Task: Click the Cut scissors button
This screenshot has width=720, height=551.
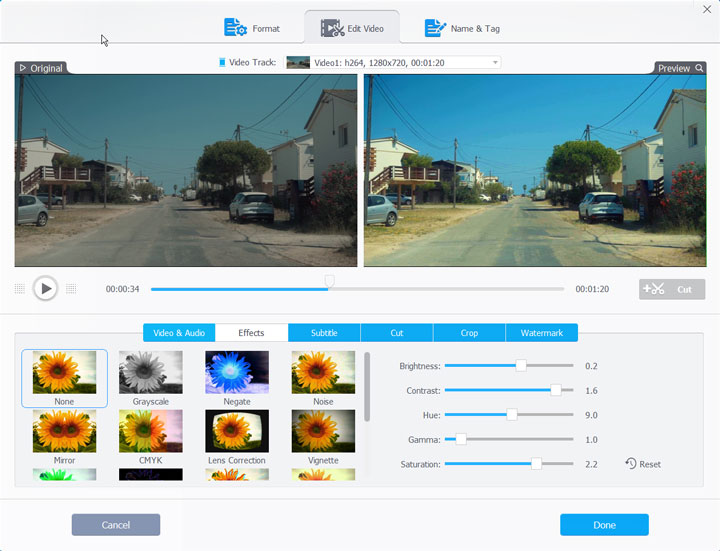Action: pyautogui.click(x=672, y=289)
